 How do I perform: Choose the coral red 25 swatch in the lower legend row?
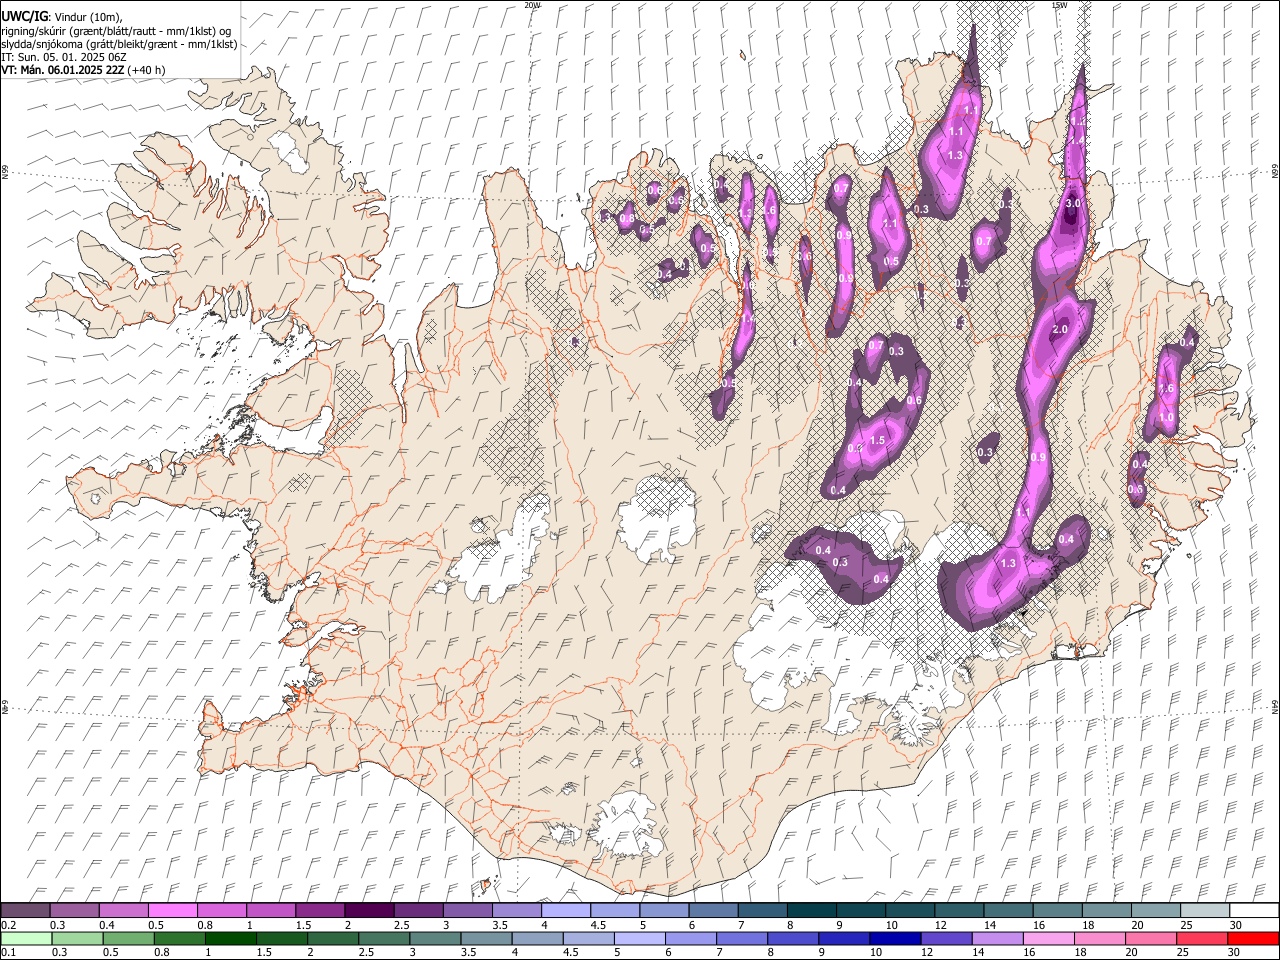point(1201,938)
